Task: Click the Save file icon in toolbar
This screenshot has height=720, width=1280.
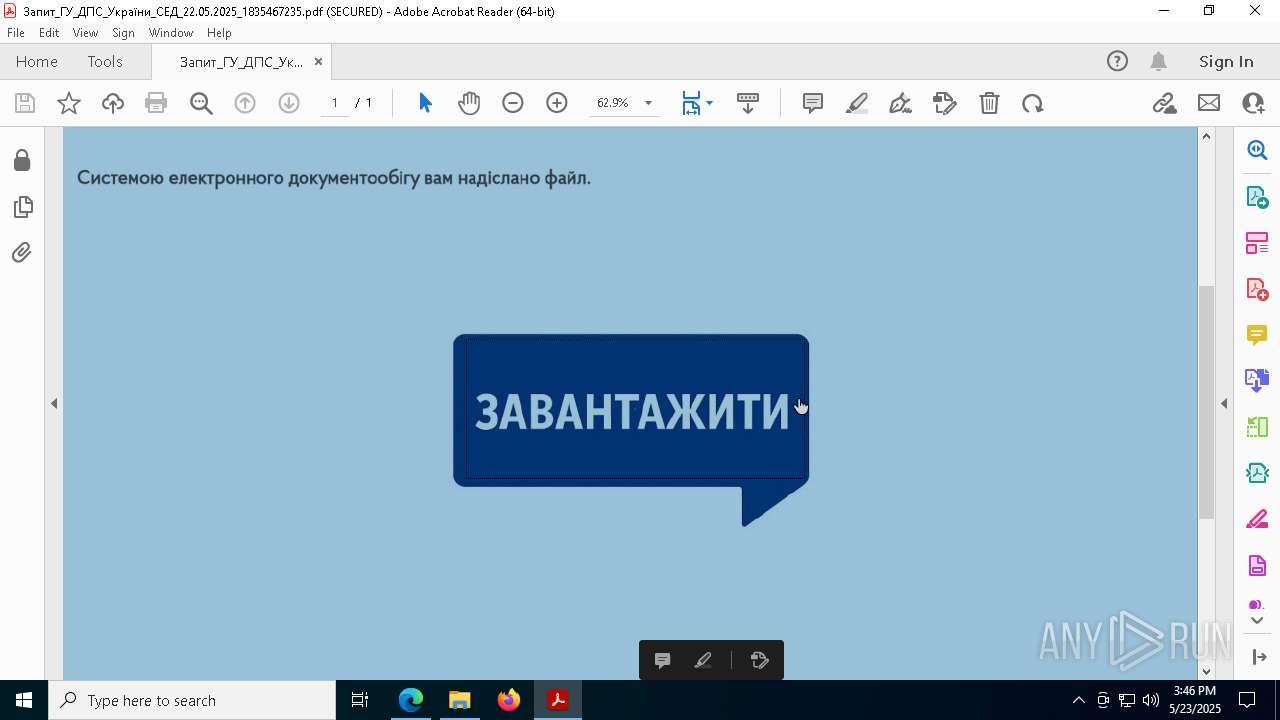Action: [25, 103]
